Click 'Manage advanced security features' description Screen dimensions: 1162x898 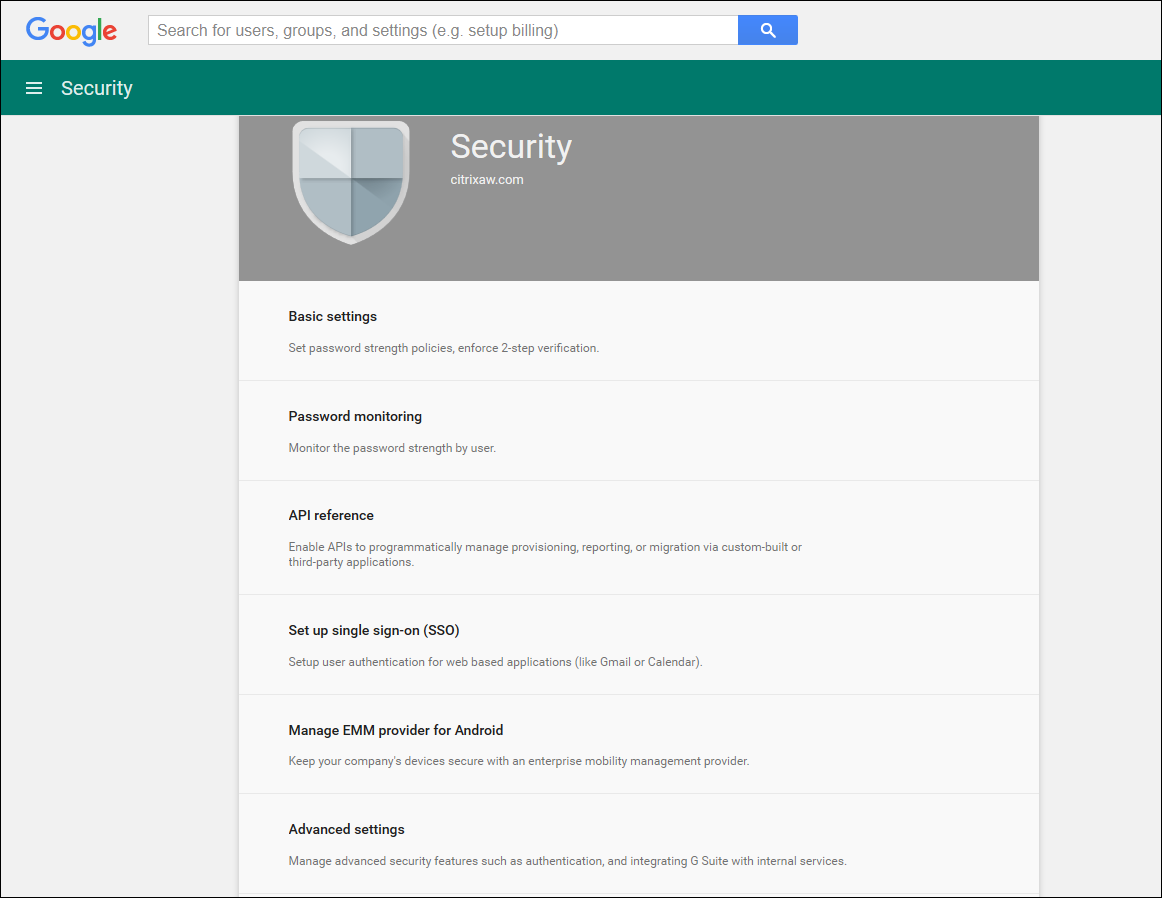(x=567, y=861)
